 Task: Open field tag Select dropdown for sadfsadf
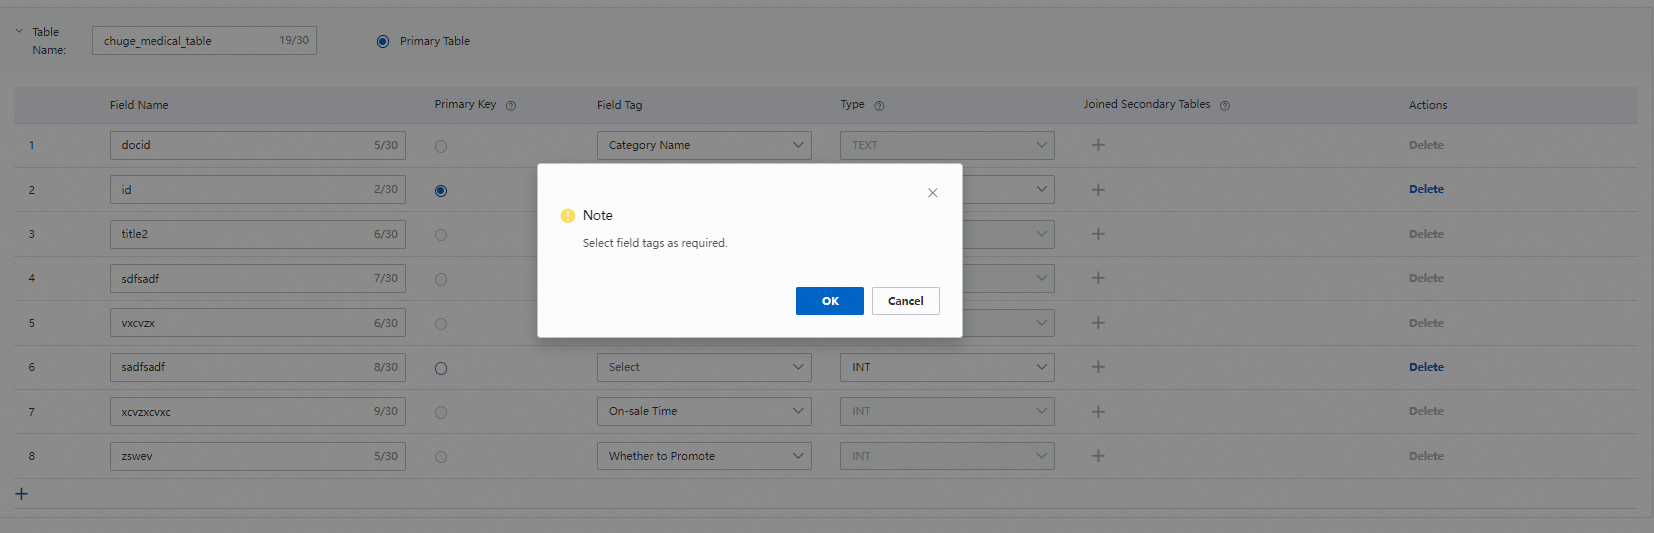tap(704, 367)
